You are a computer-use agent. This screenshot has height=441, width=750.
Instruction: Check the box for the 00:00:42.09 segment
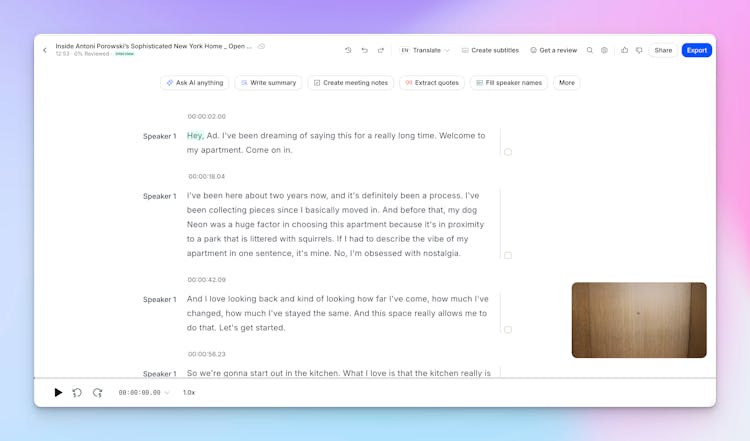coord(508,330)
